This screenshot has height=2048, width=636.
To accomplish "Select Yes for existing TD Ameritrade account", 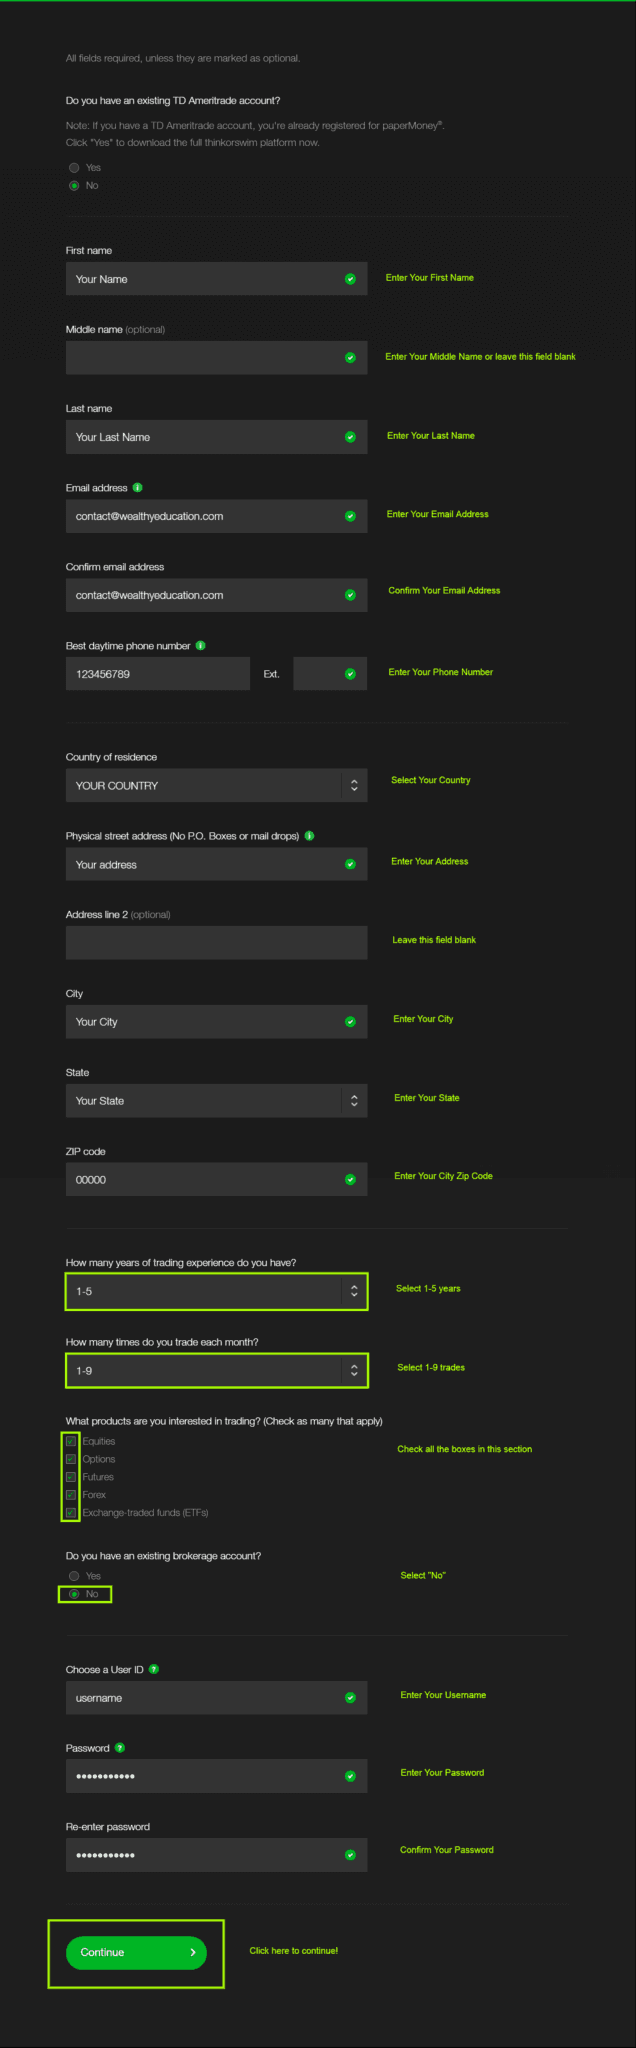I will pyautogui.click(x=73, y=167).
